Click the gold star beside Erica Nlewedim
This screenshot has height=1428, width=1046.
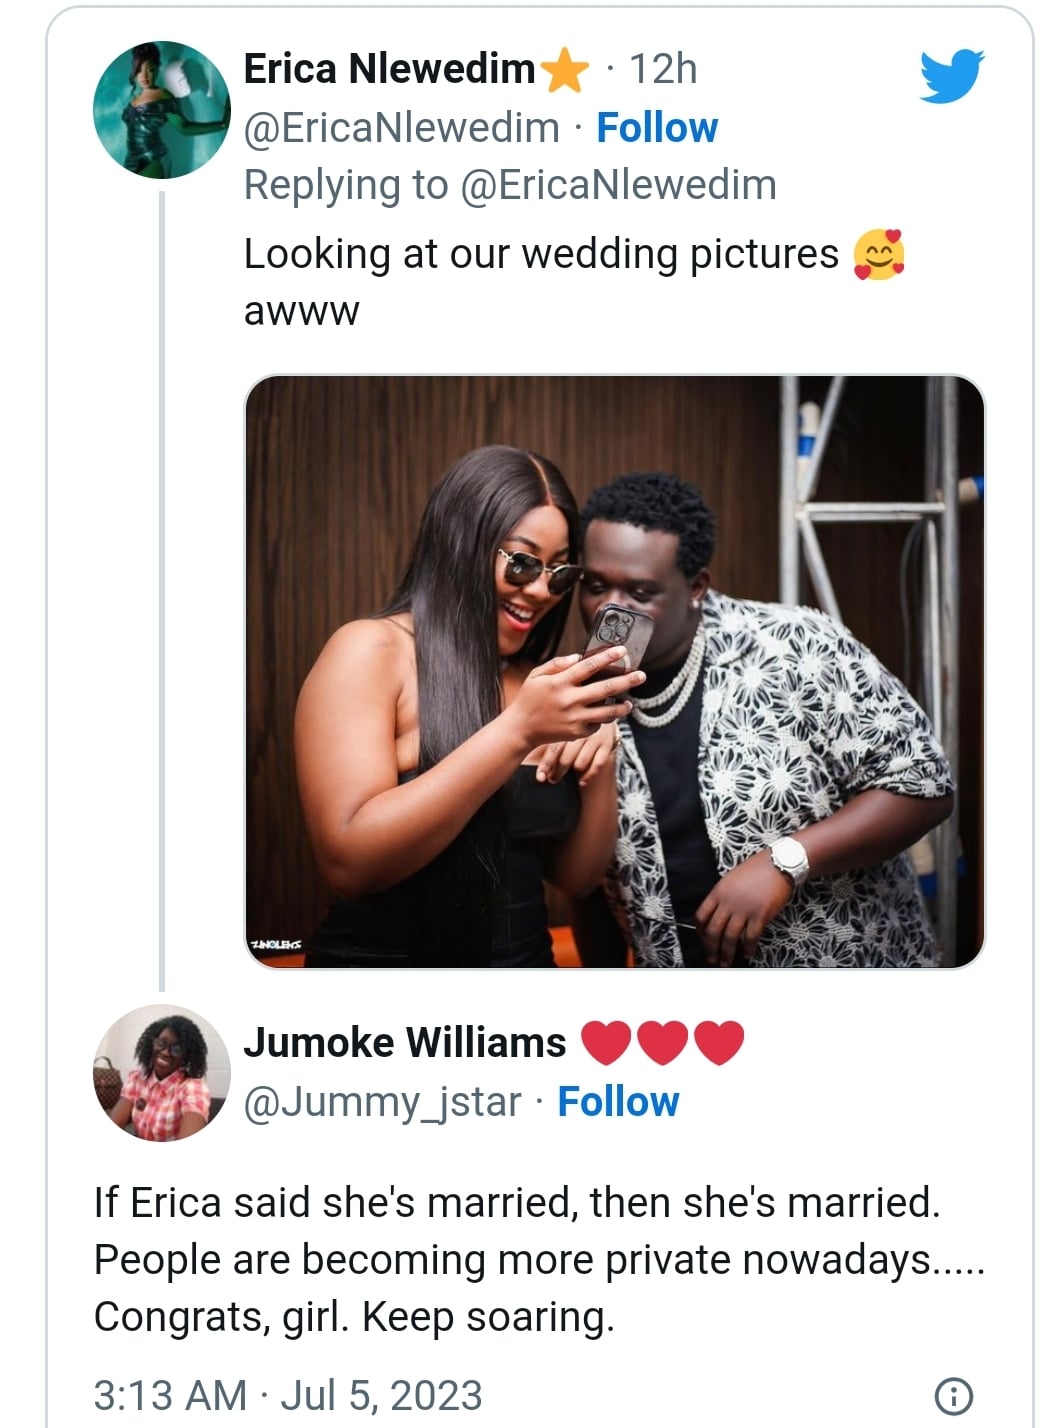565,71
